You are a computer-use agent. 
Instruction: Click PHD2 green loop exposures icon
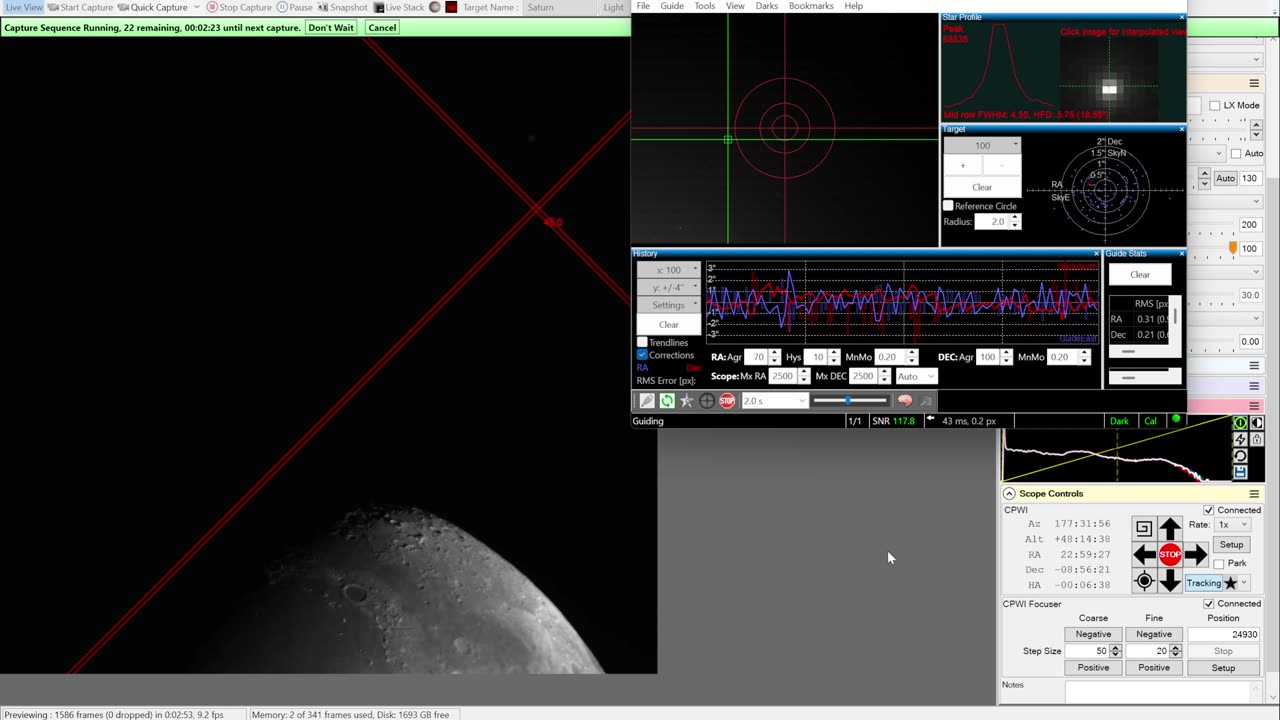(x=667, y=401)
